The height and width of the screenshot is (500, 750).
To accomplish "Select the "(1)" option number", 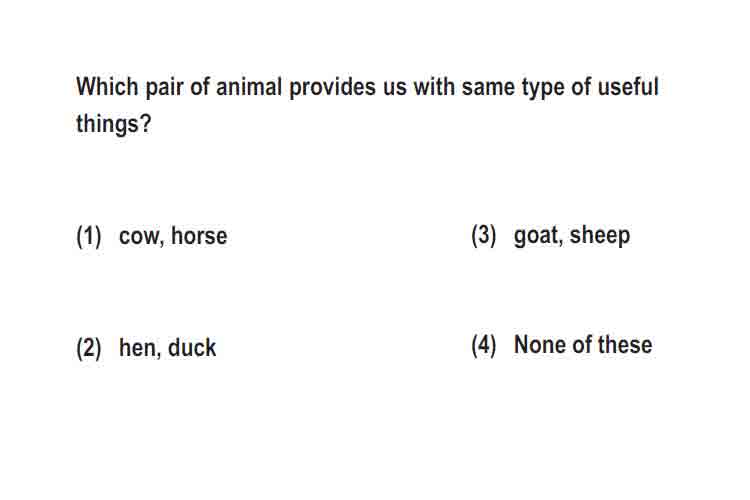I will point(89,236).
